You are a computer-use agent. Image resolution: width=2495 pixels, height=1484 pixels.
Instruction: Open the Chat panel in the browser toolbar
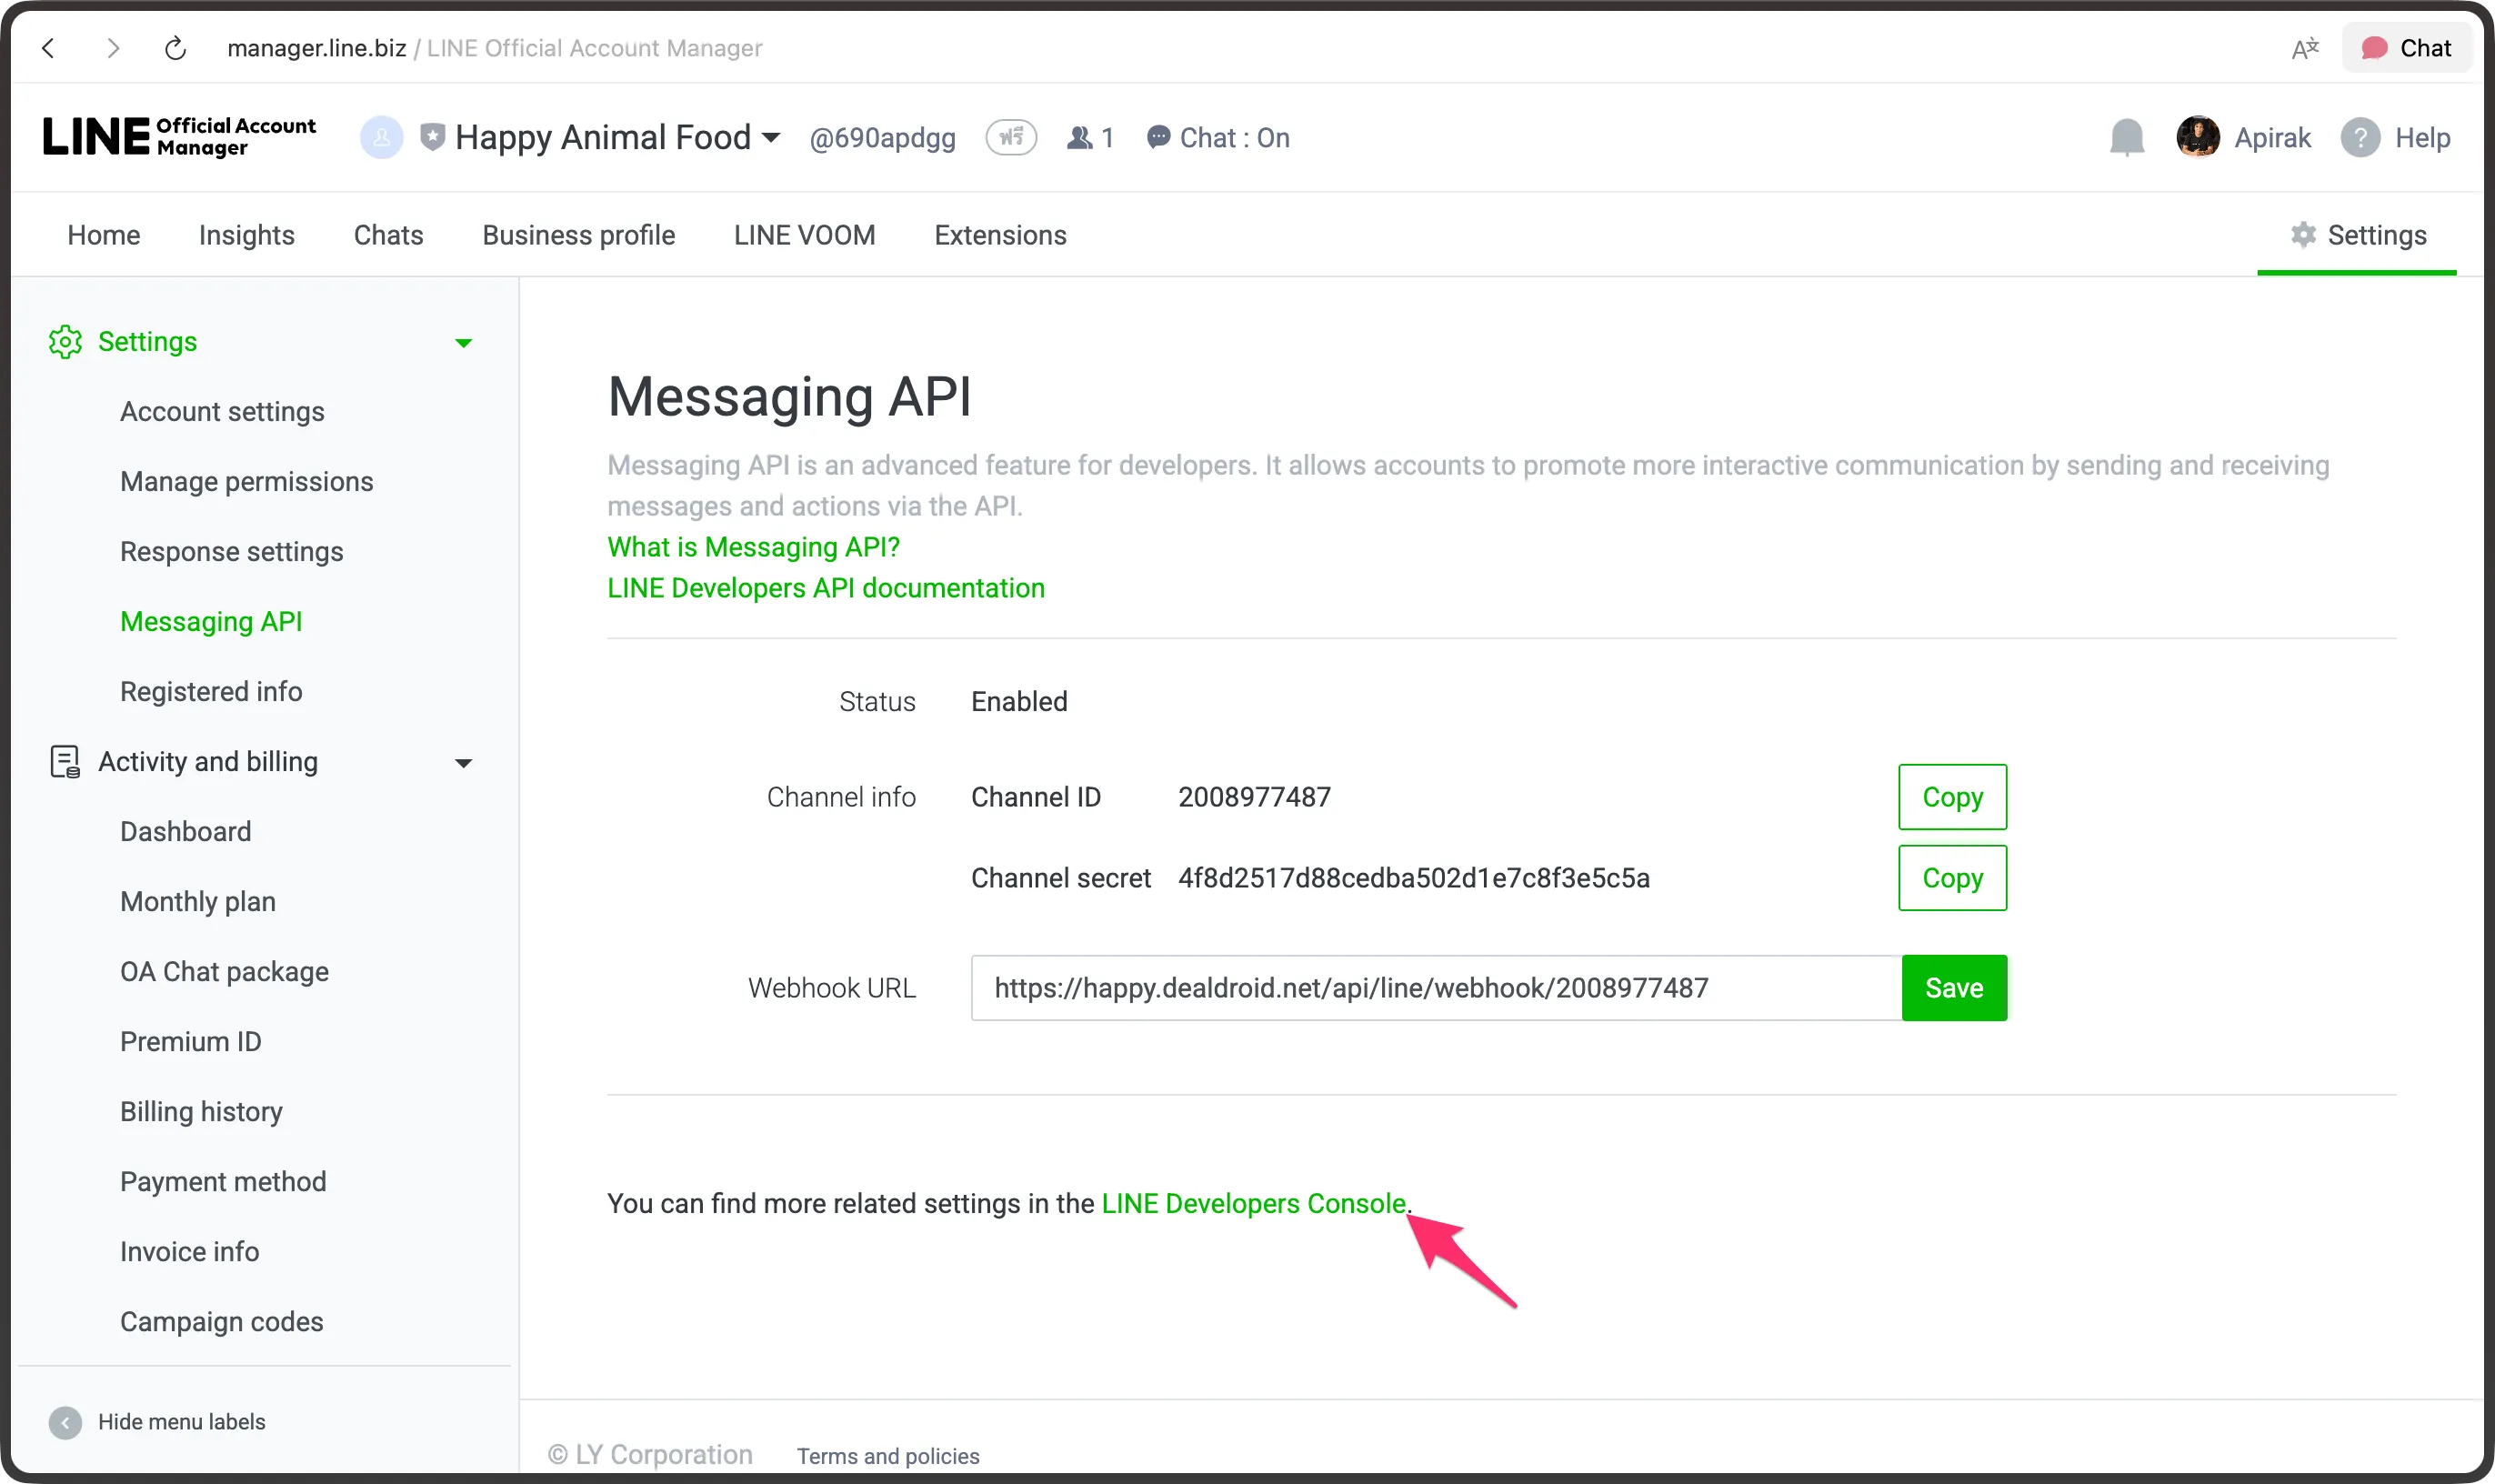(x=2405, y=47)
